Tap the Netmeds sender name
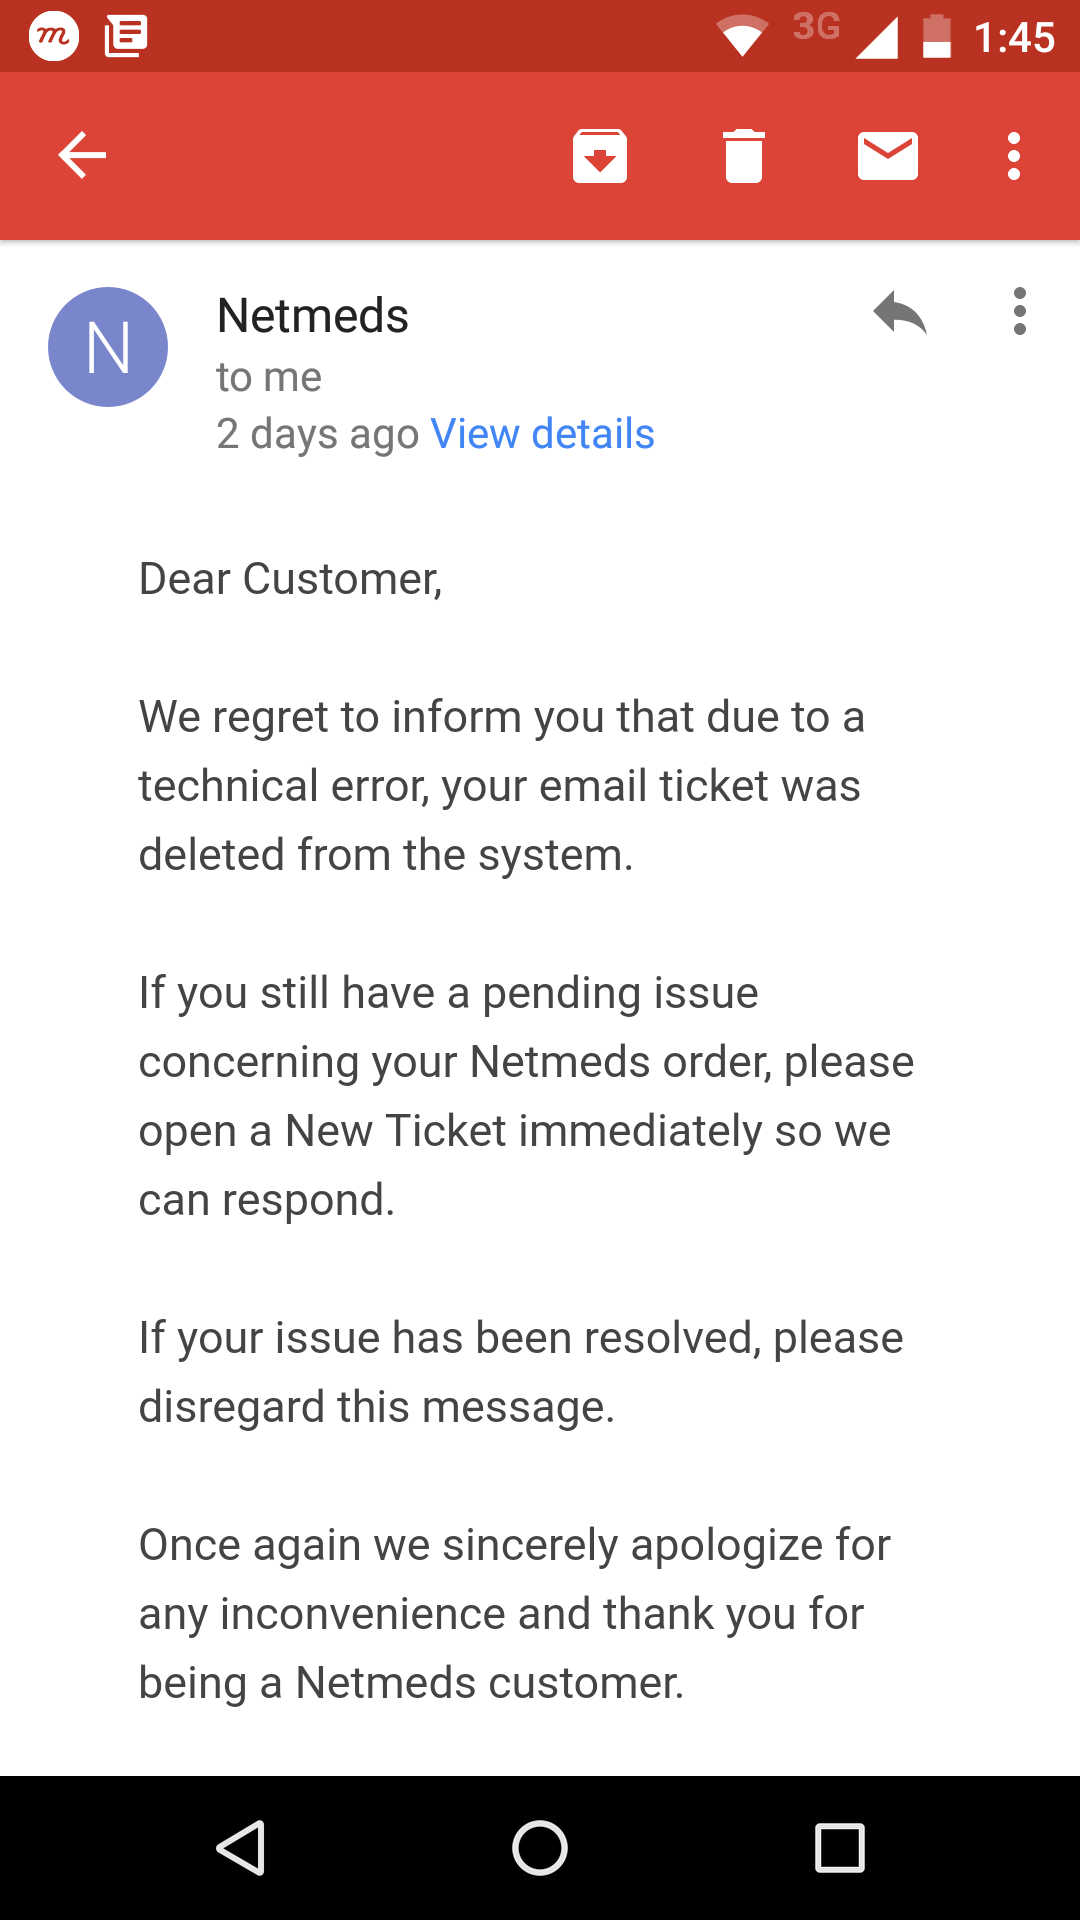Viewport: 1080px width, 1920px height. tap(313, 316)
